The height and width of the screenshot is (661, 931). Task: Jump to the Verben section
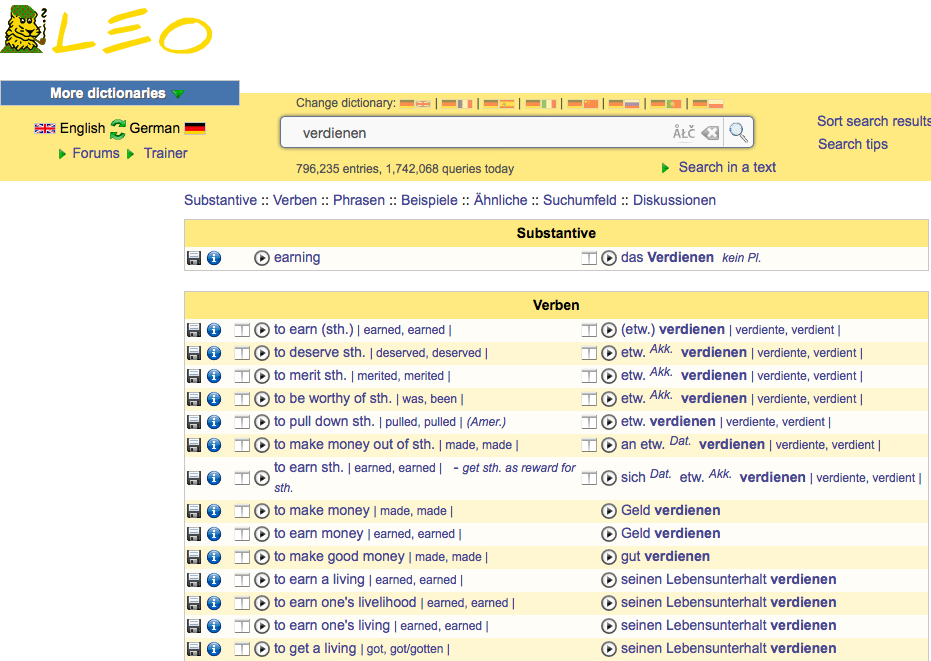[295, 200]
